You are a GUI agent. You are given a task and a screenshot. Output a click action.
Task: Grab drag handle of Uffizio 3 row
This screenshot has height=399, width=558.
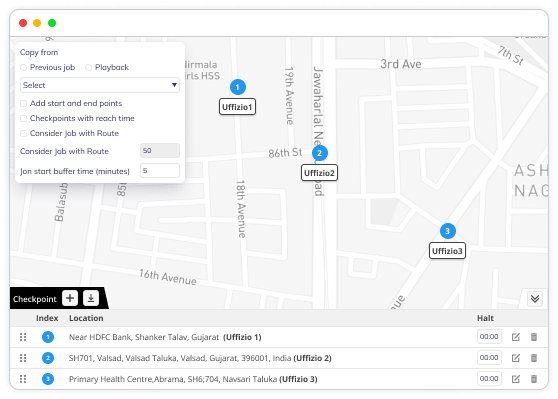click(23, 379)
